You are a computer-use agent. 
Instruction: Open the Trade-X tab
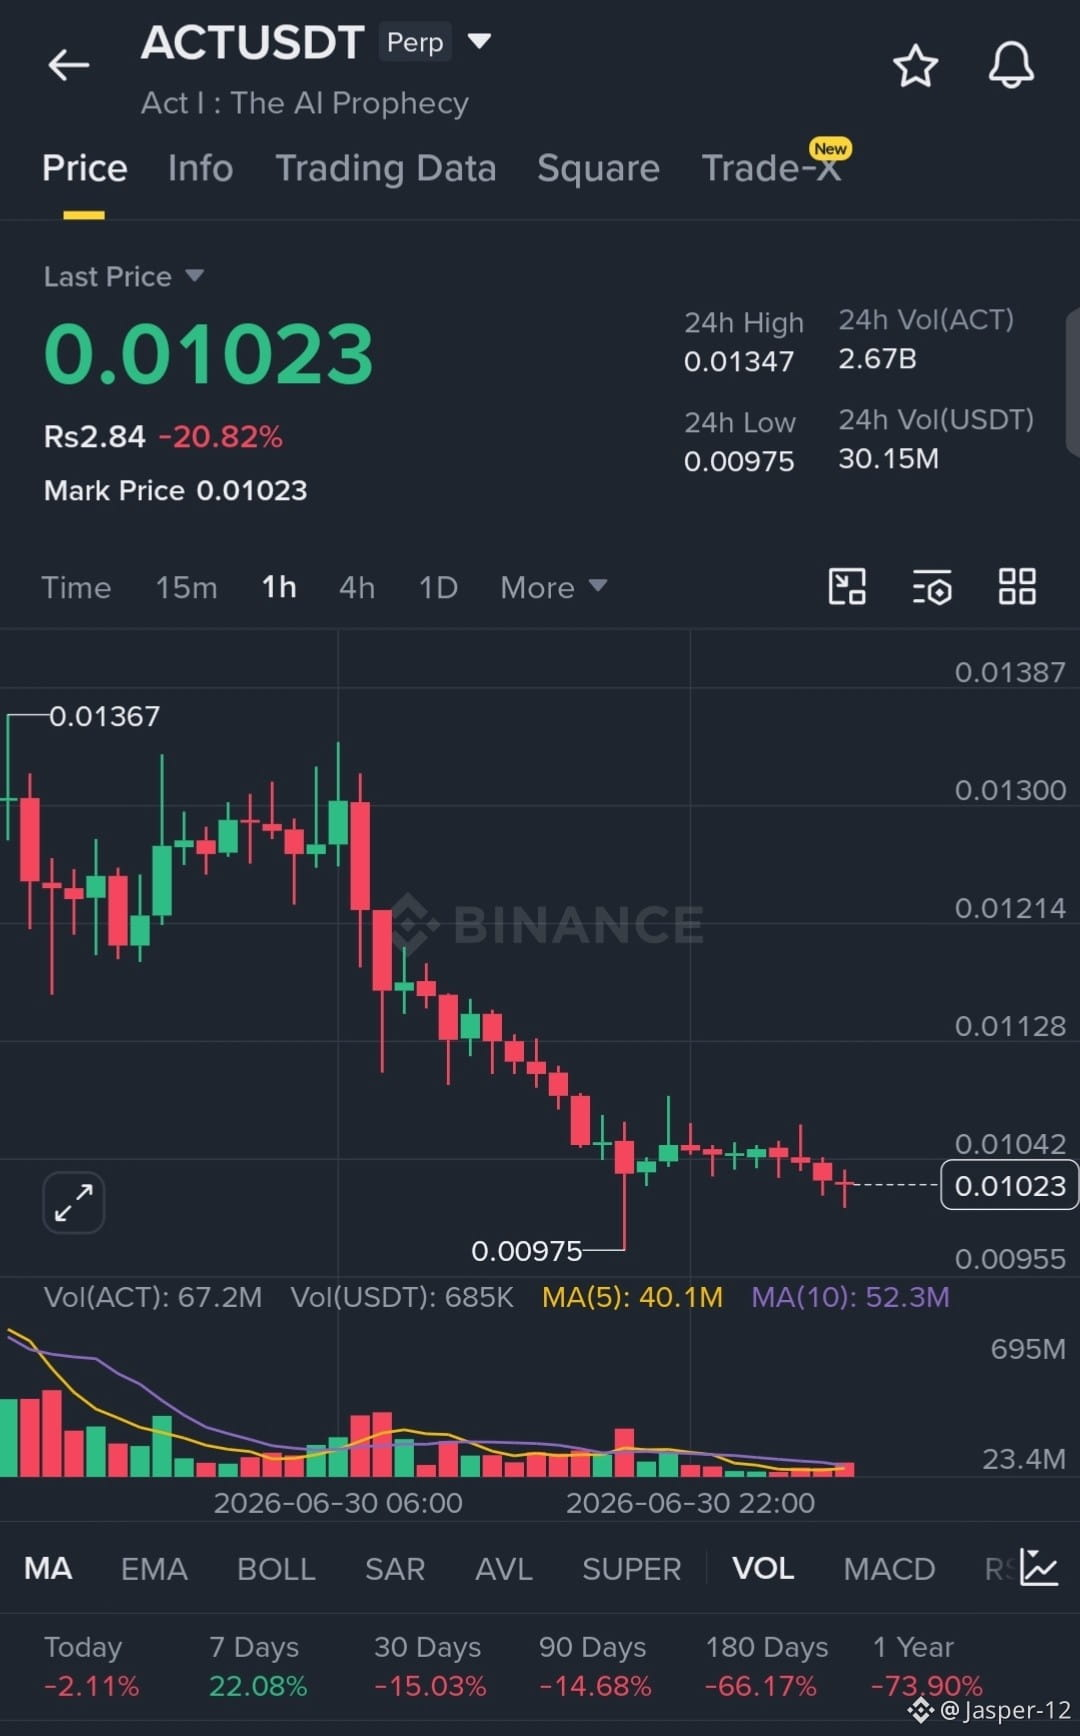[x=771, y=168]
